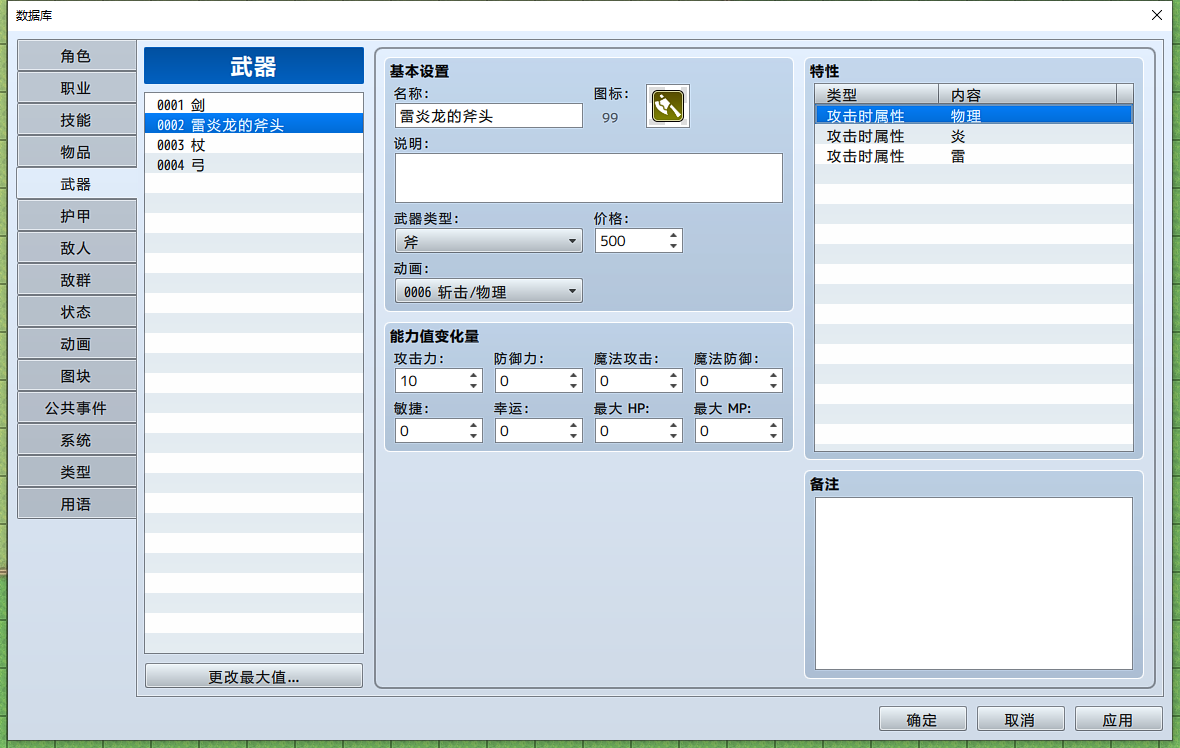This screenshot has width=1180, height=748.
Task: Select trait row 攻击时属性 雷
Action: click(974, 157)
